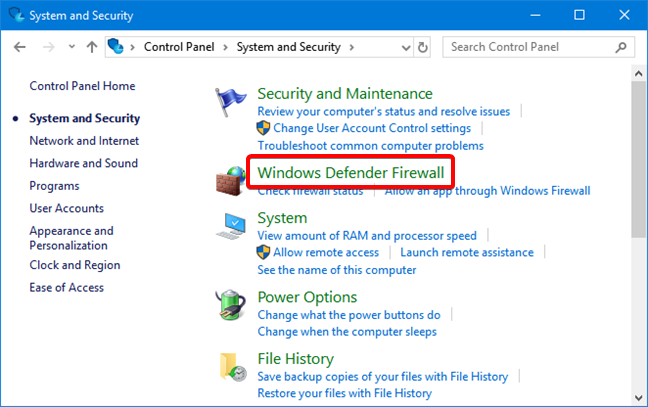Screen dimensions: 648x407
Task: Click Allow remote access link
Action: pos(326,252)
